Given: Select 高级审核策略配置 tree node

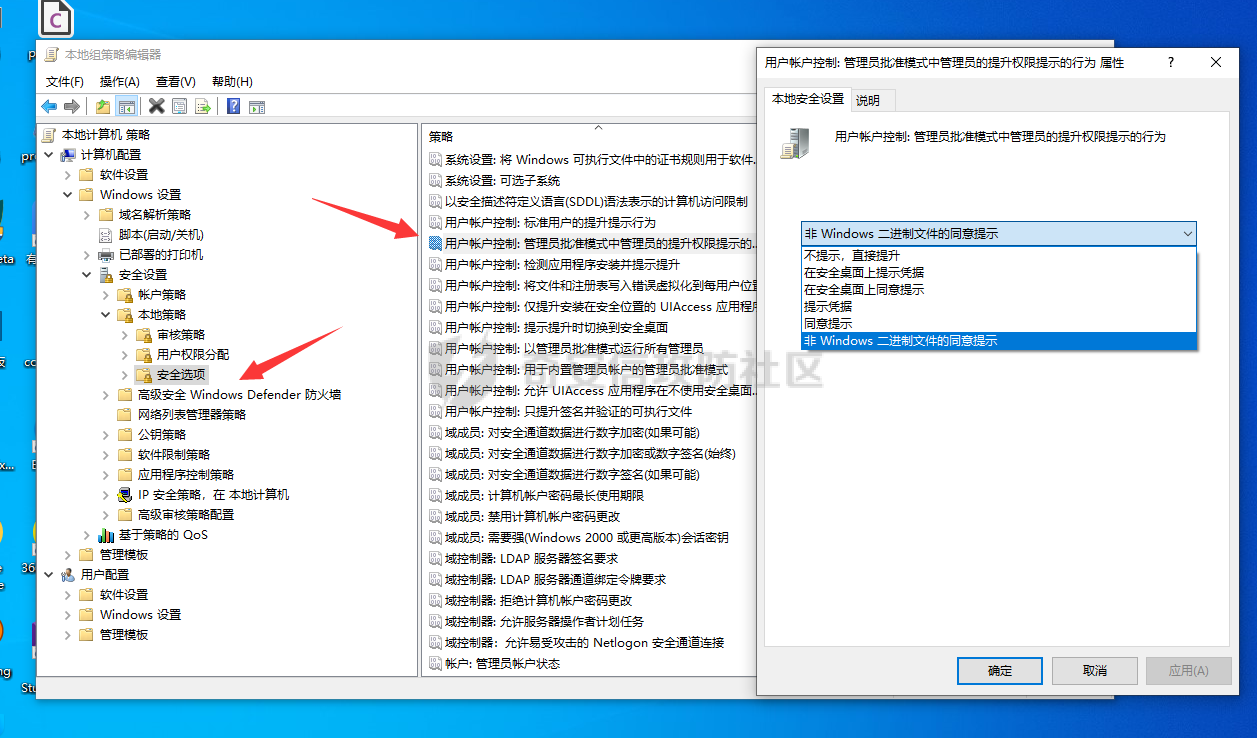Looking at the screenshot, I should [x=186, y=514].
